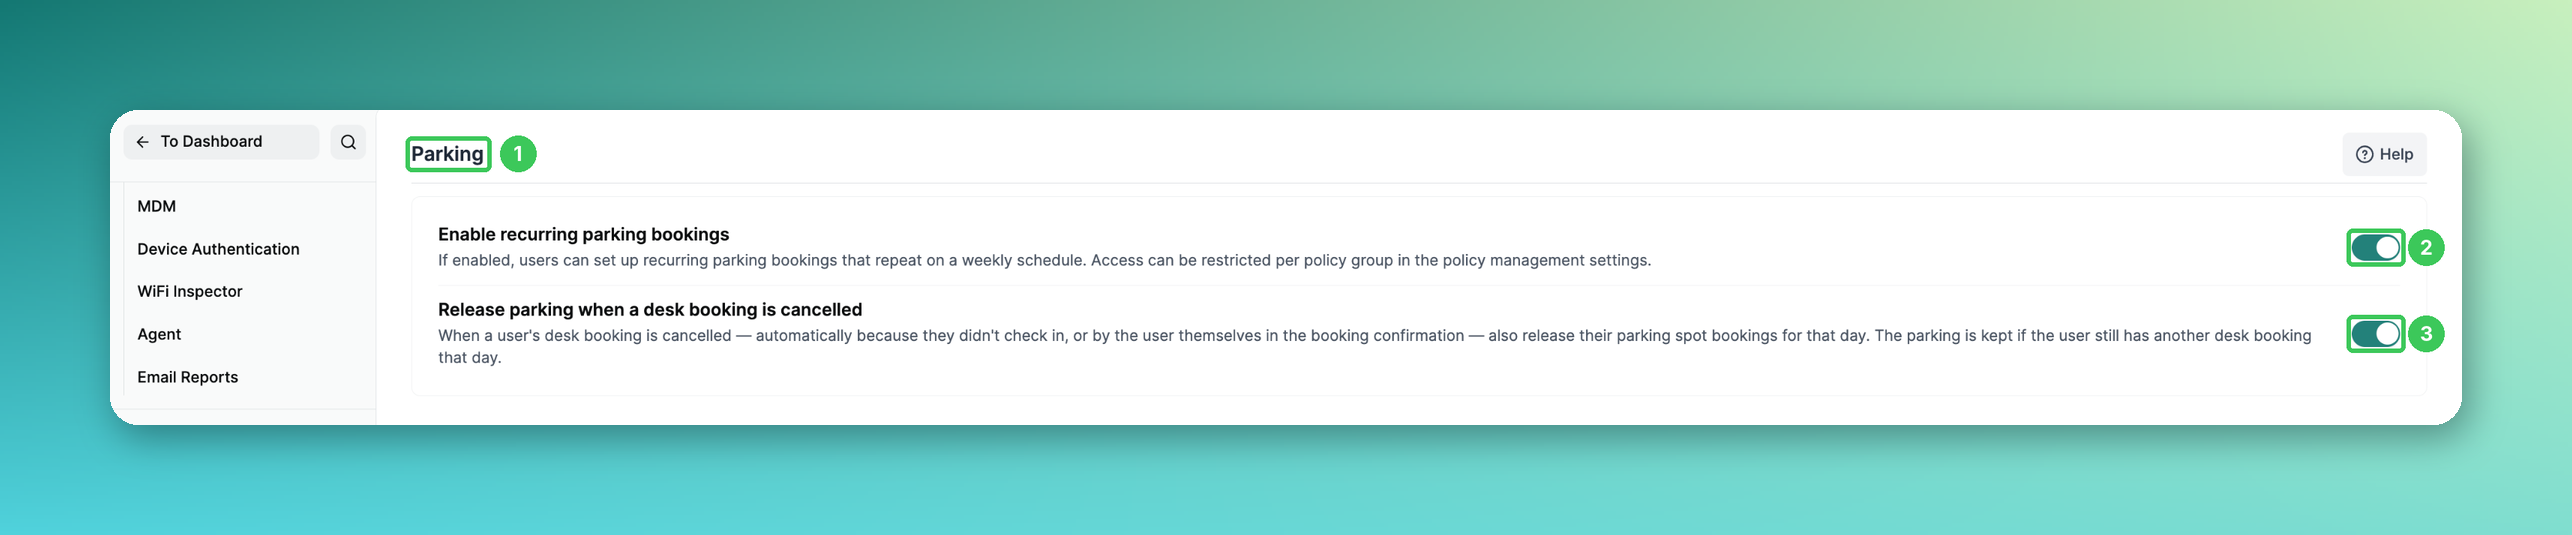This screenshot has height=535, width=2572.
Task: Navigate to Email Reports
Action: click(188, 377)
